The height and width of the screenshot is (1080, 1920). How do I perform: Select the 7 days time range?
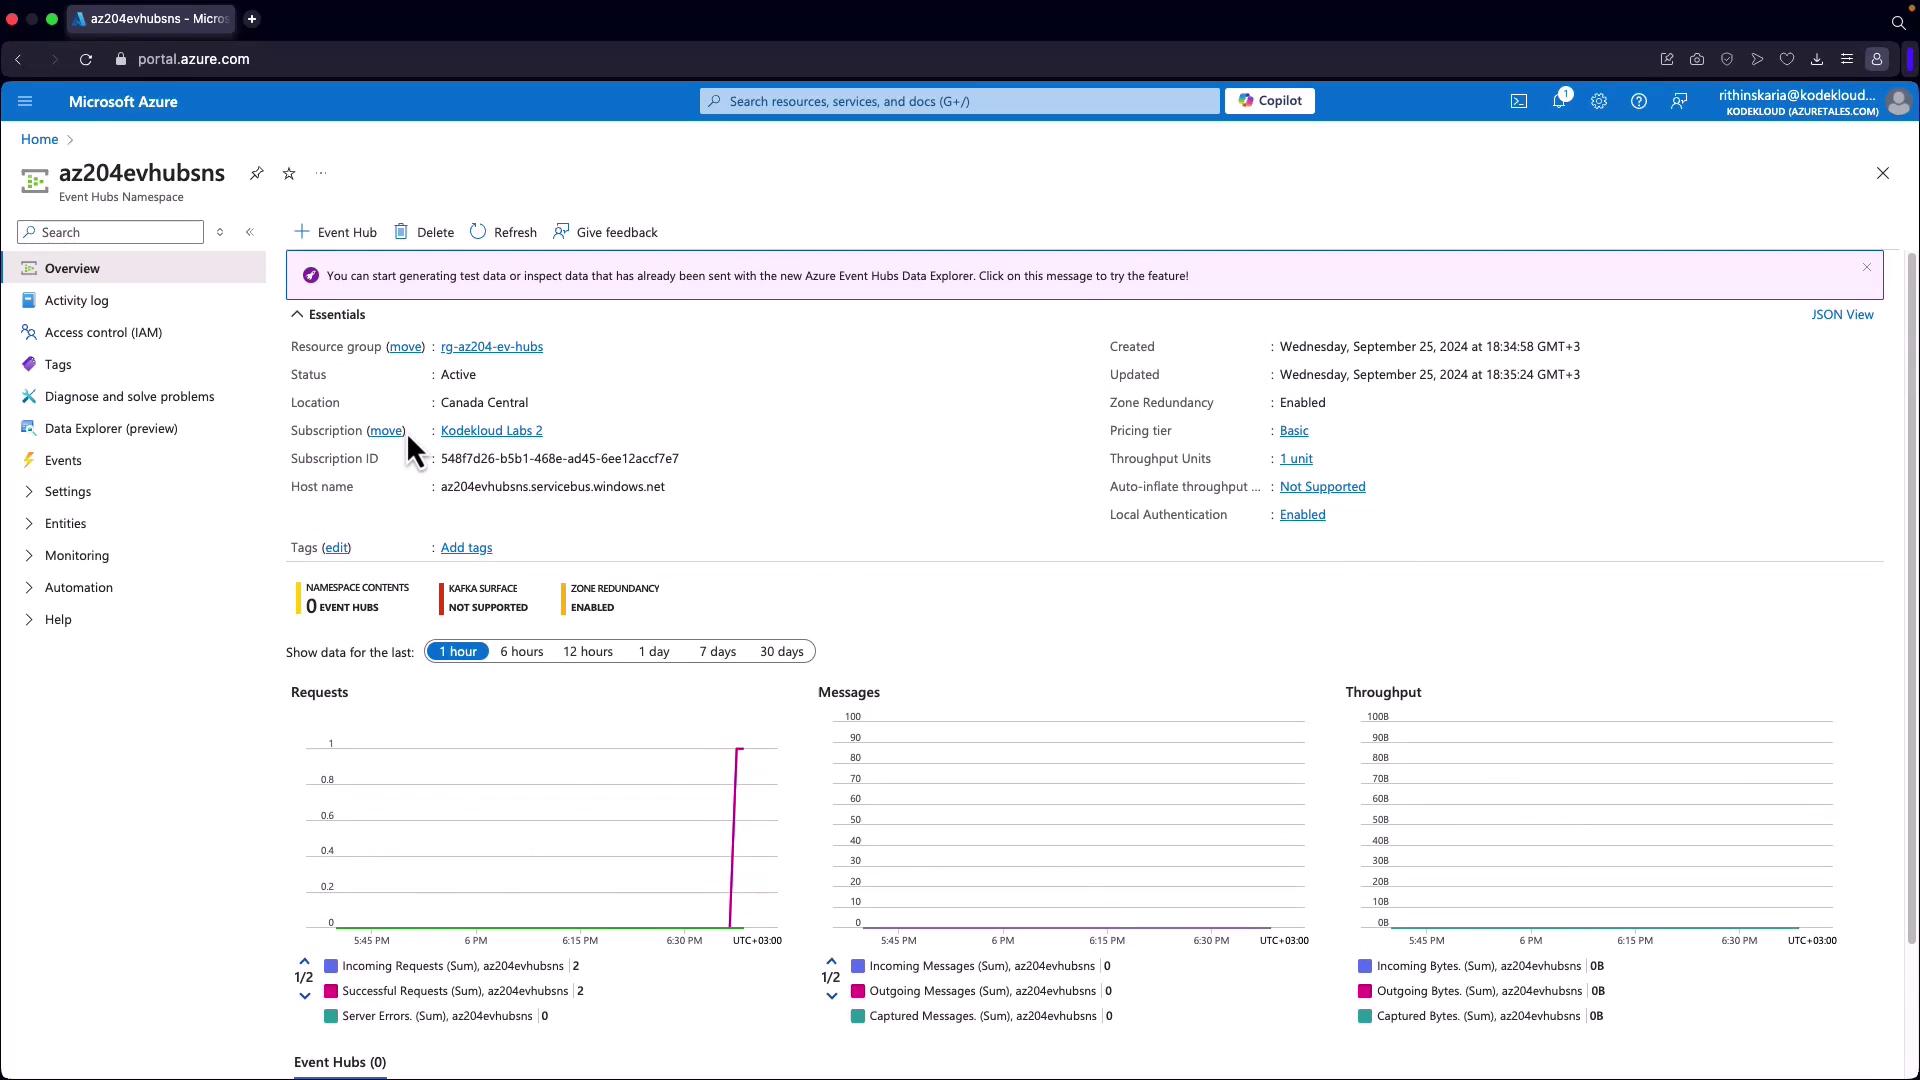point(717,652)
